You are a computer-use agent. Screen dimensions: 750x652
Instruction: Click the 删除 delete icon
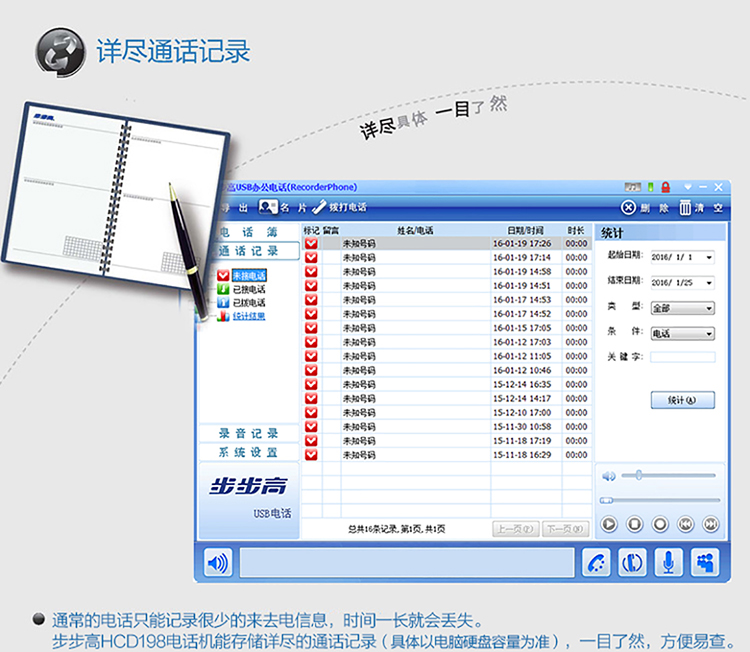click(628, 208)
